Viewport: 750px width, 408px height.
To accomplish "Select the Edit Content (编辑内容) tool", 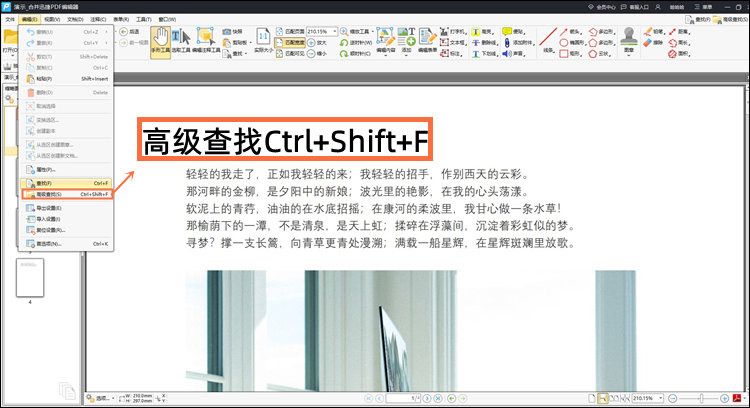I will click(x=385, y=44).
